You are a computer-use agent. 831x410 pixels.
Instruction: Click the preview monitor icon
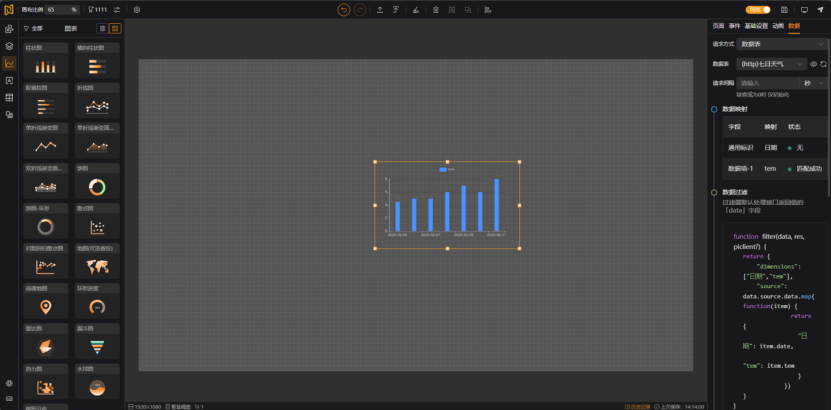[804, 10]
